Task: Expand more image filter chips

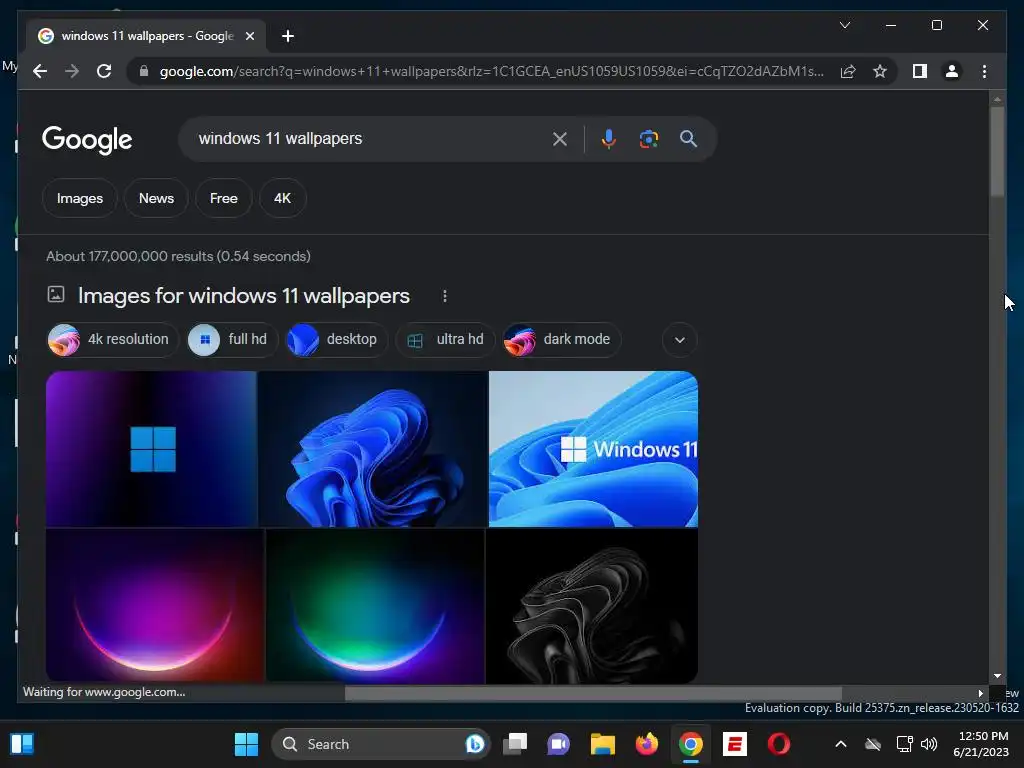Action: tap(680, 340)
